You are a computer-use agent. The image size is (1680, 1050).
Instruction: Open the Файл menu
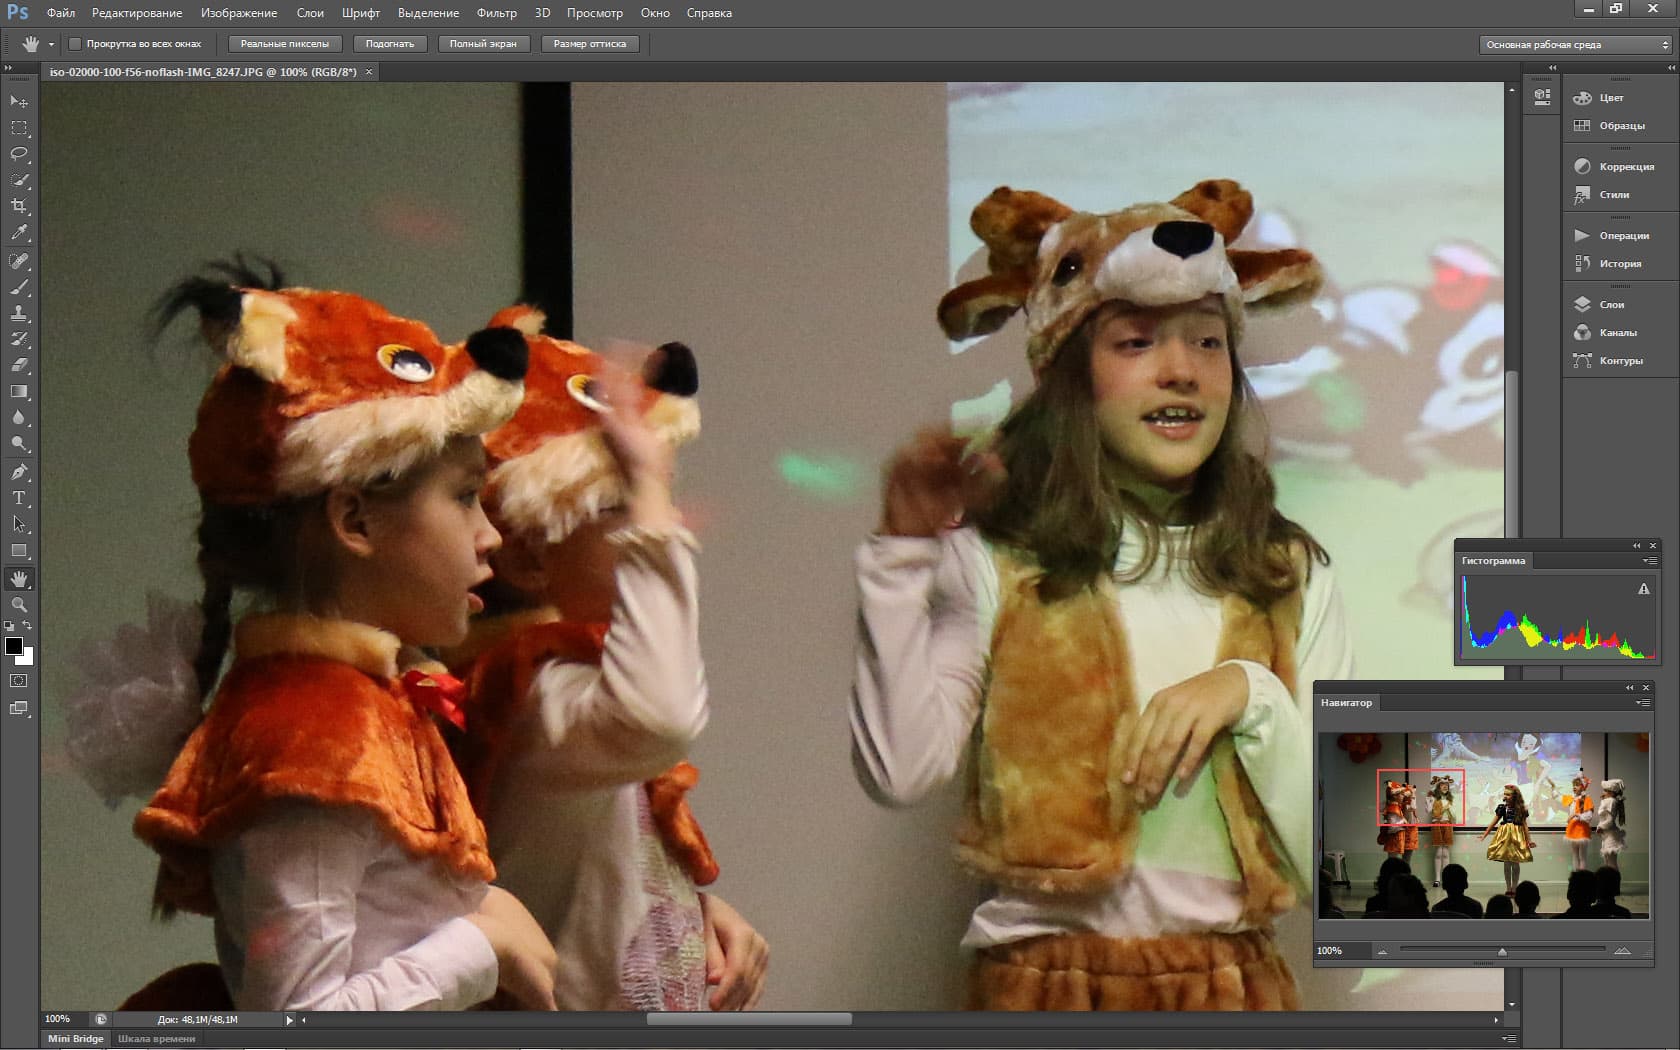61,13
